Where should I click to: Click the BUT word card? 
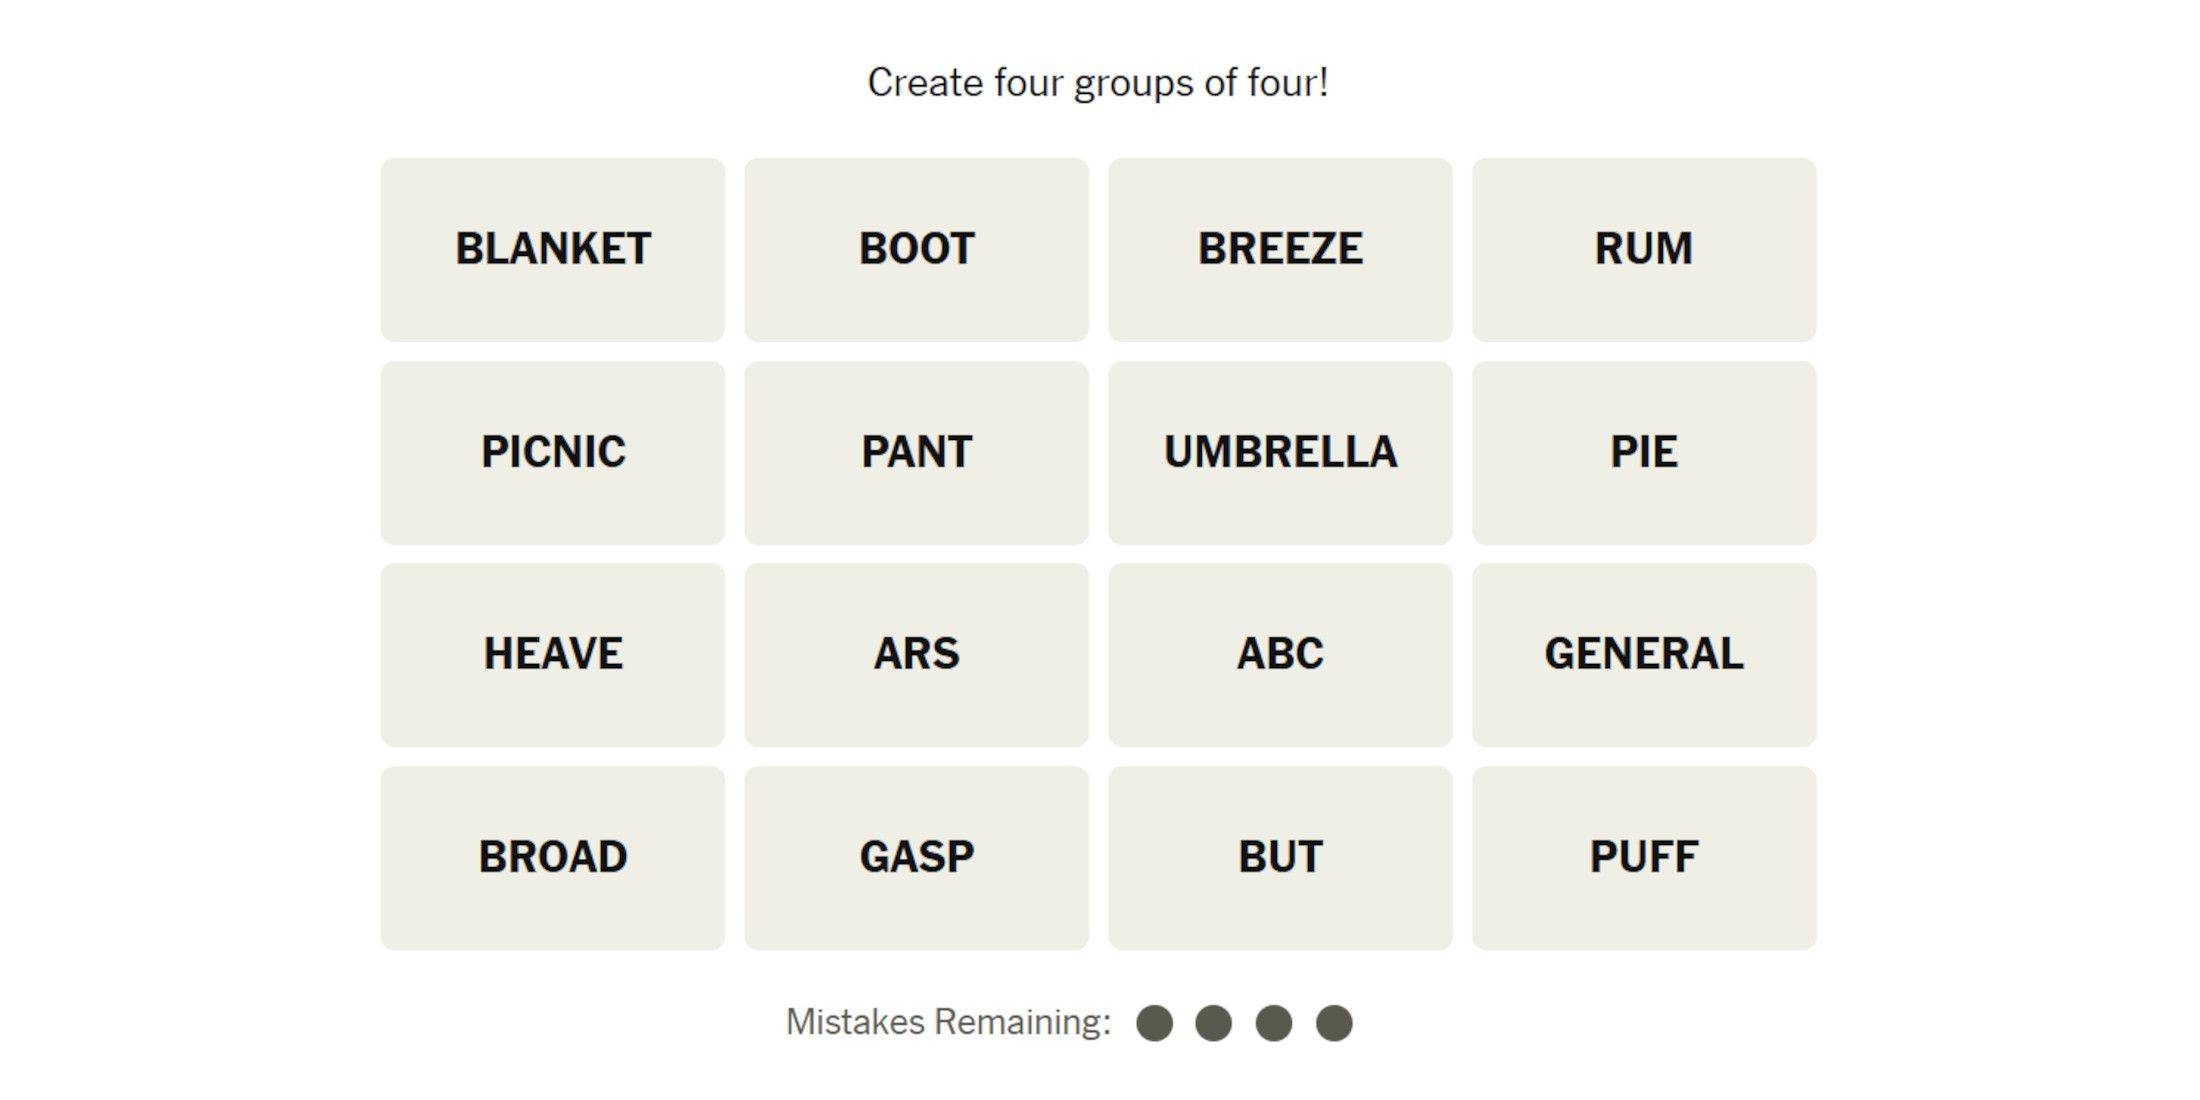pos(1281,857)
